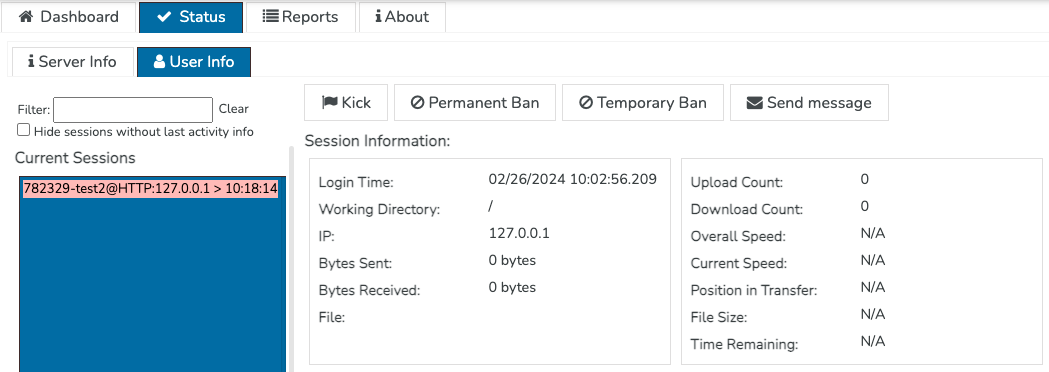The image size is (1049, 372).
Task: Open the Reports tab
Action: pyautogui.click(x=300, y=17)
